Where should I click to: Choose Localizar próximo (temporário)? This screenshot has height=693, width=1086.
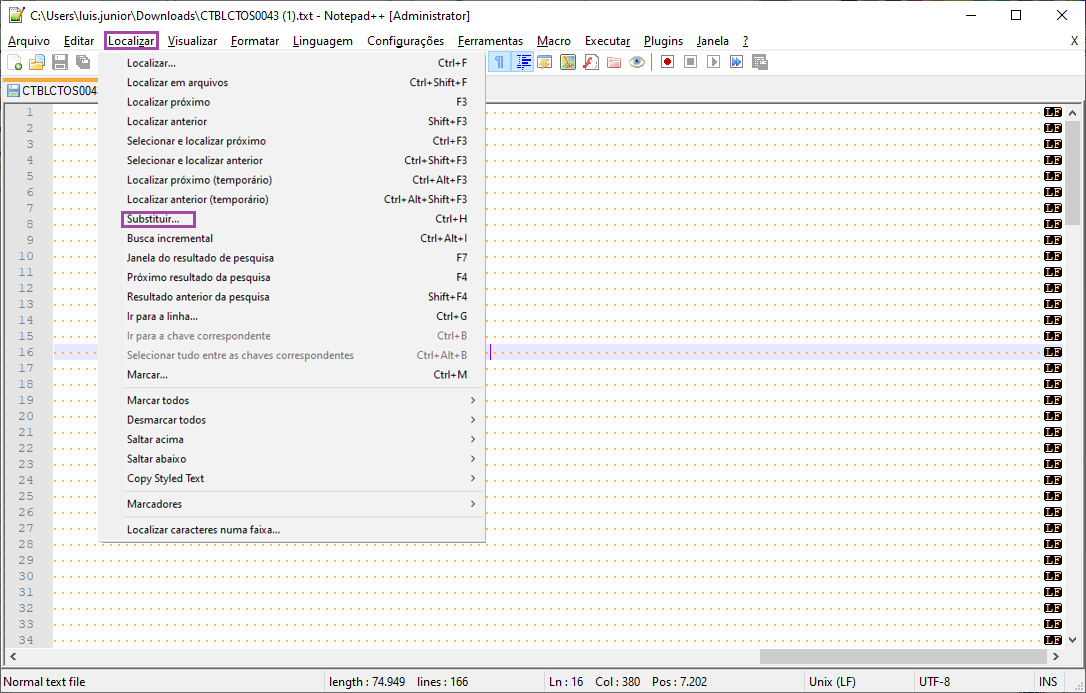click(292, 180)
